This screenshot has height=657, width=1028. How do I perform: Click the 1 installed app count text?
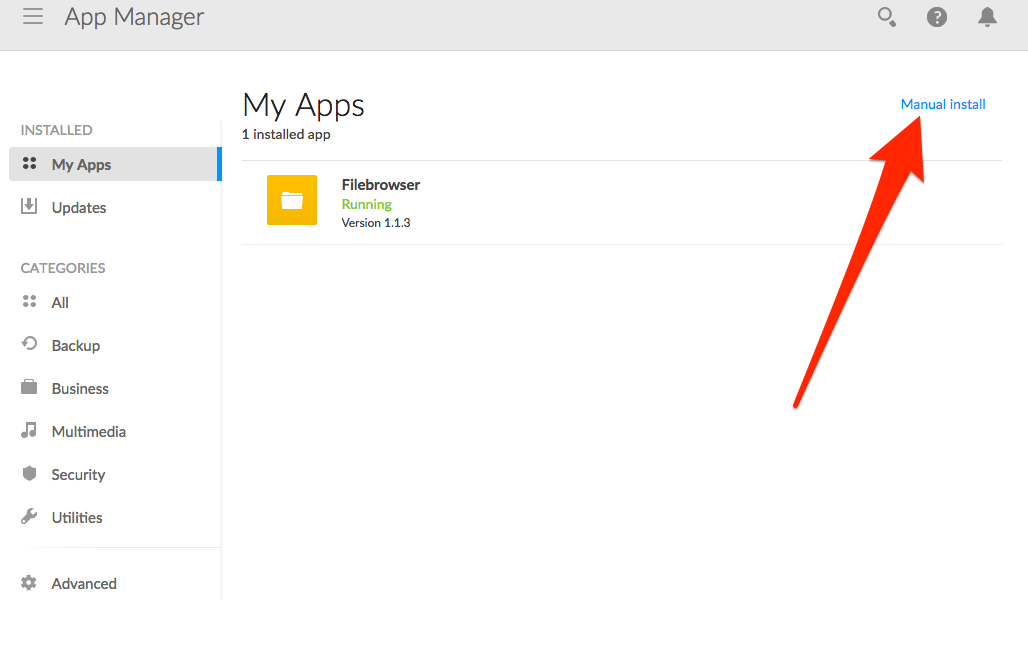[286, 134]
